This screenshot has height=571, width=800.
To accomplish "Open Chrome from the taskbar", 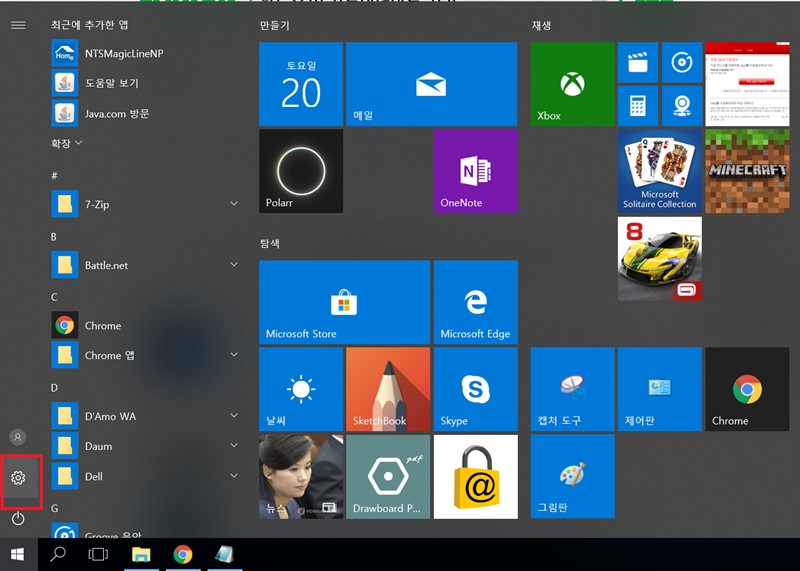I will pyautogui.click(x=183, y=554).
